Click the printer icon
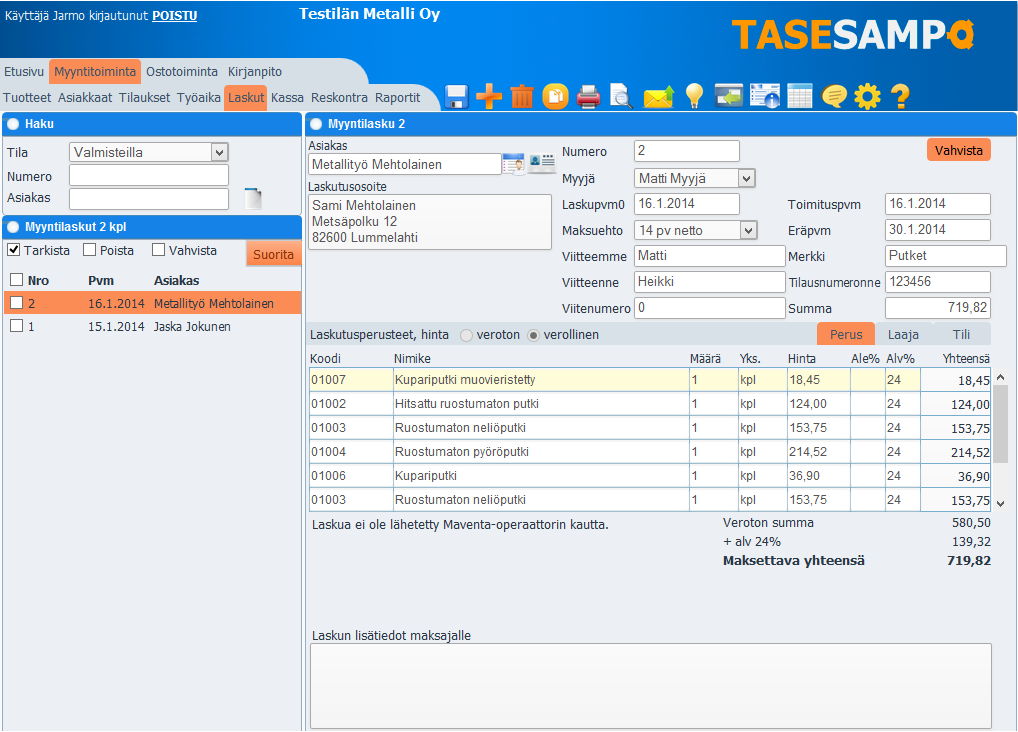Screen dimensions: 1018x732 (x=589, y=96)
